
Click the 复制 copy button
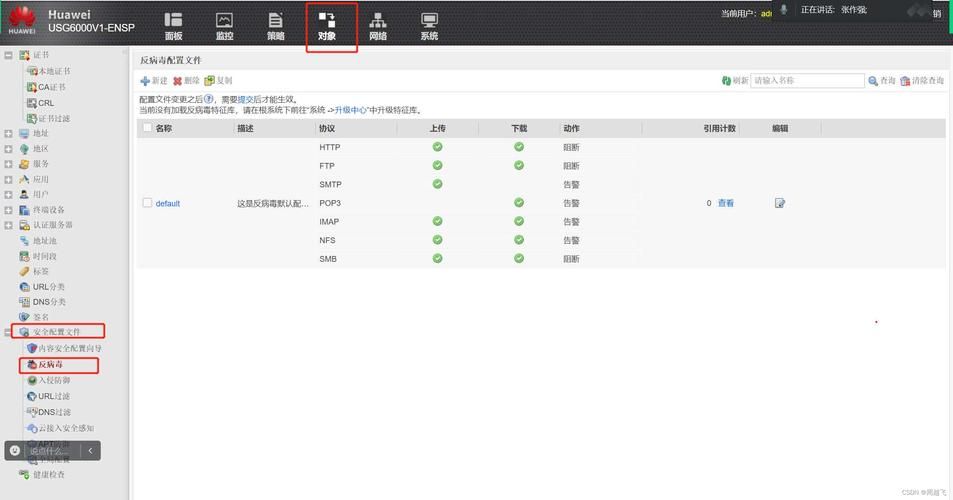coord(219,80)
